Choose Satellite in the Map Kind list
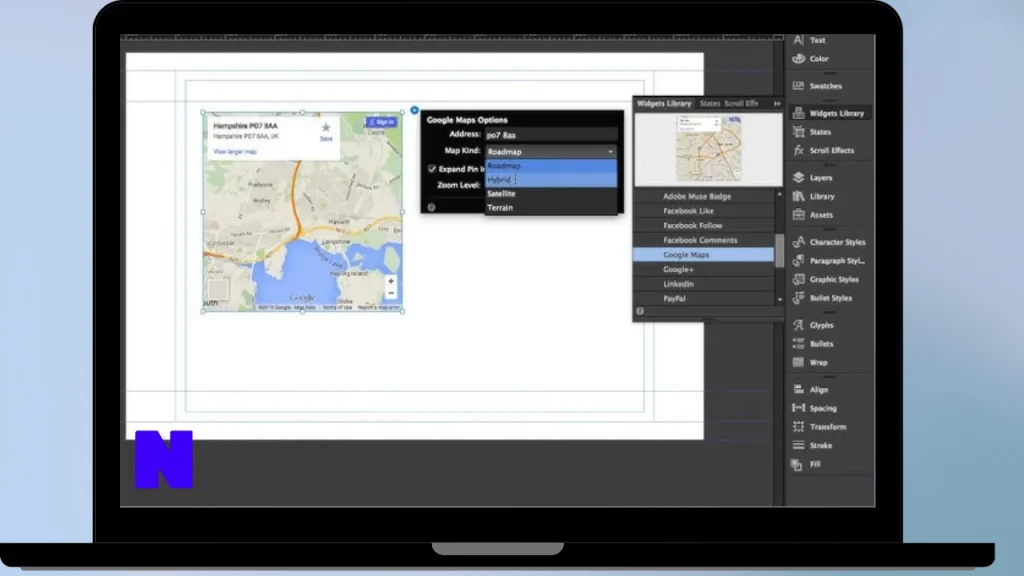Screen dimensions: 1024x576 tap(551, 193)
